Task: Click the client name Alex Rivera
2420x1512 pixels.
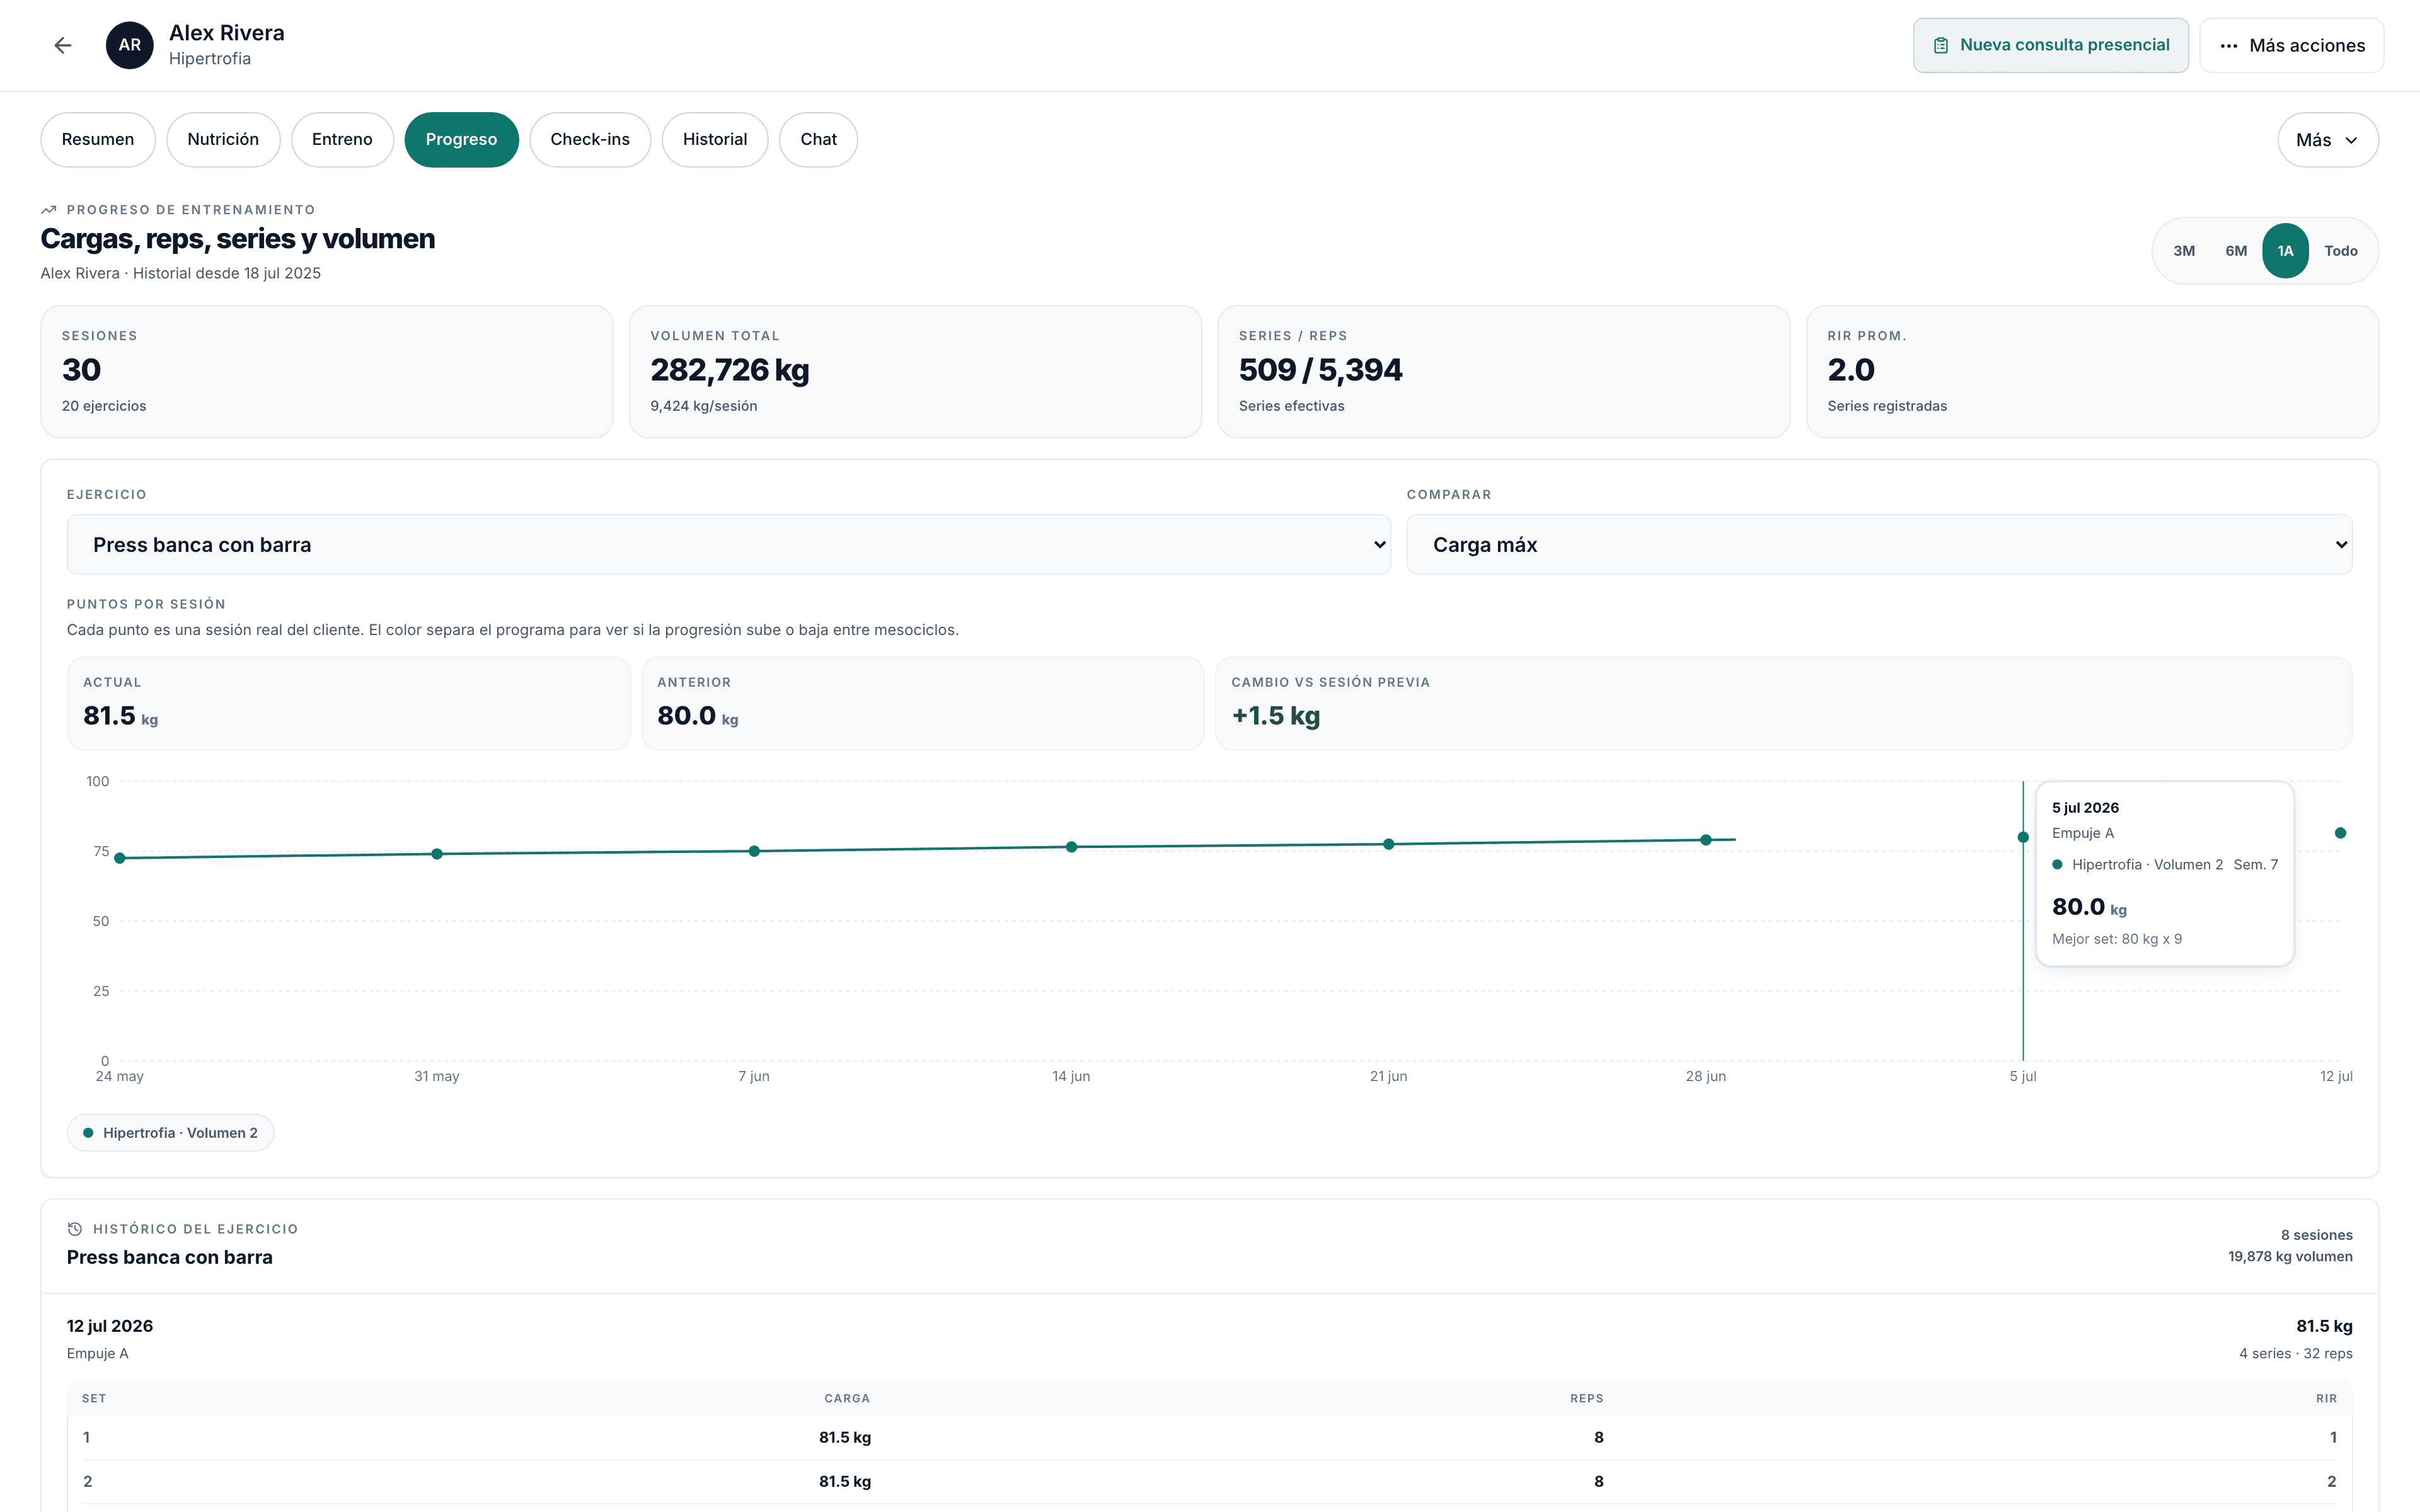Action: tap(227, 33)
